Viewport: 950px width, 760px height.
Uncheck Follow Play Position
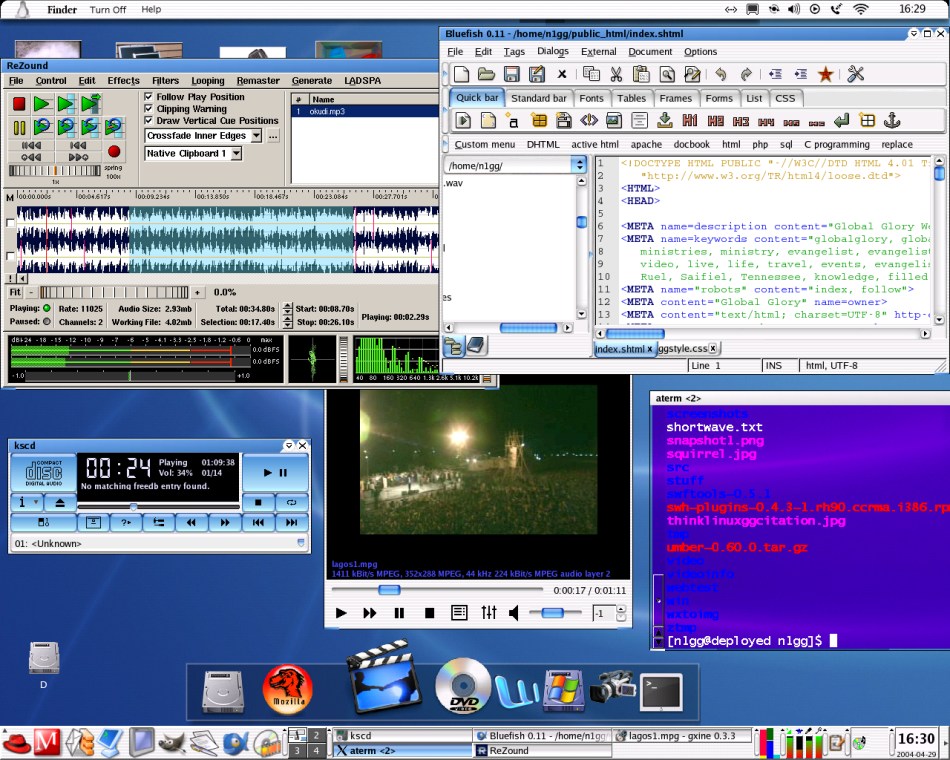149,97
